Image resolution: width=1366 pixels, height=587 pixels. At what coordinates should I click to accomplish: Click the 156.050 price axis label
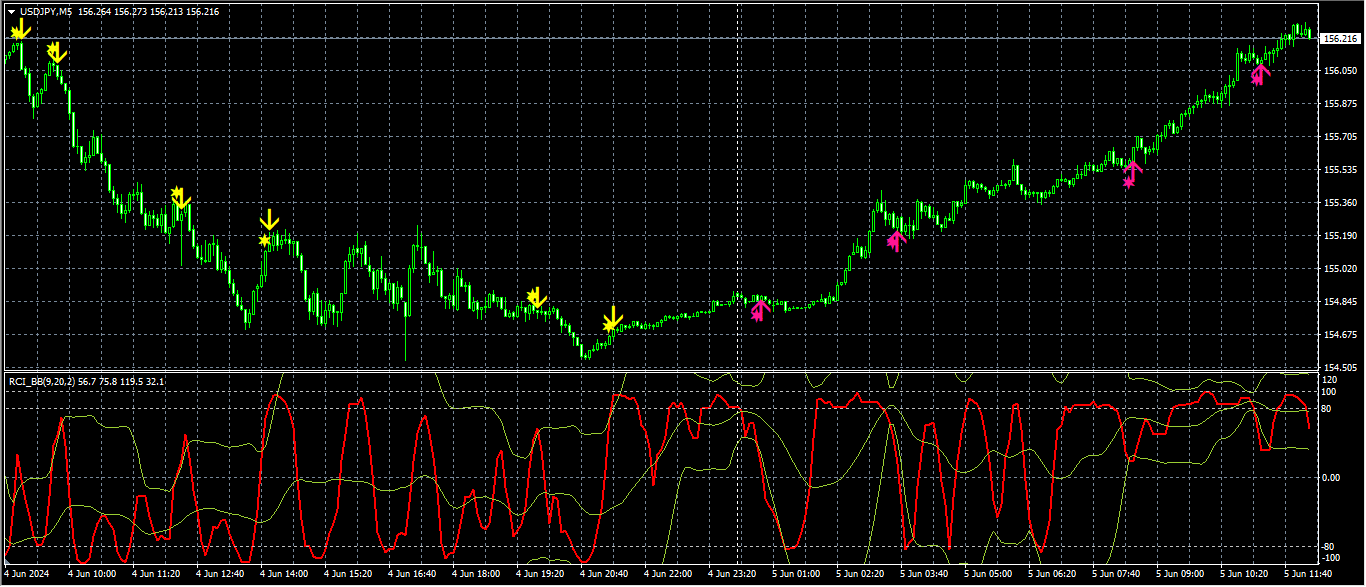1339,71
